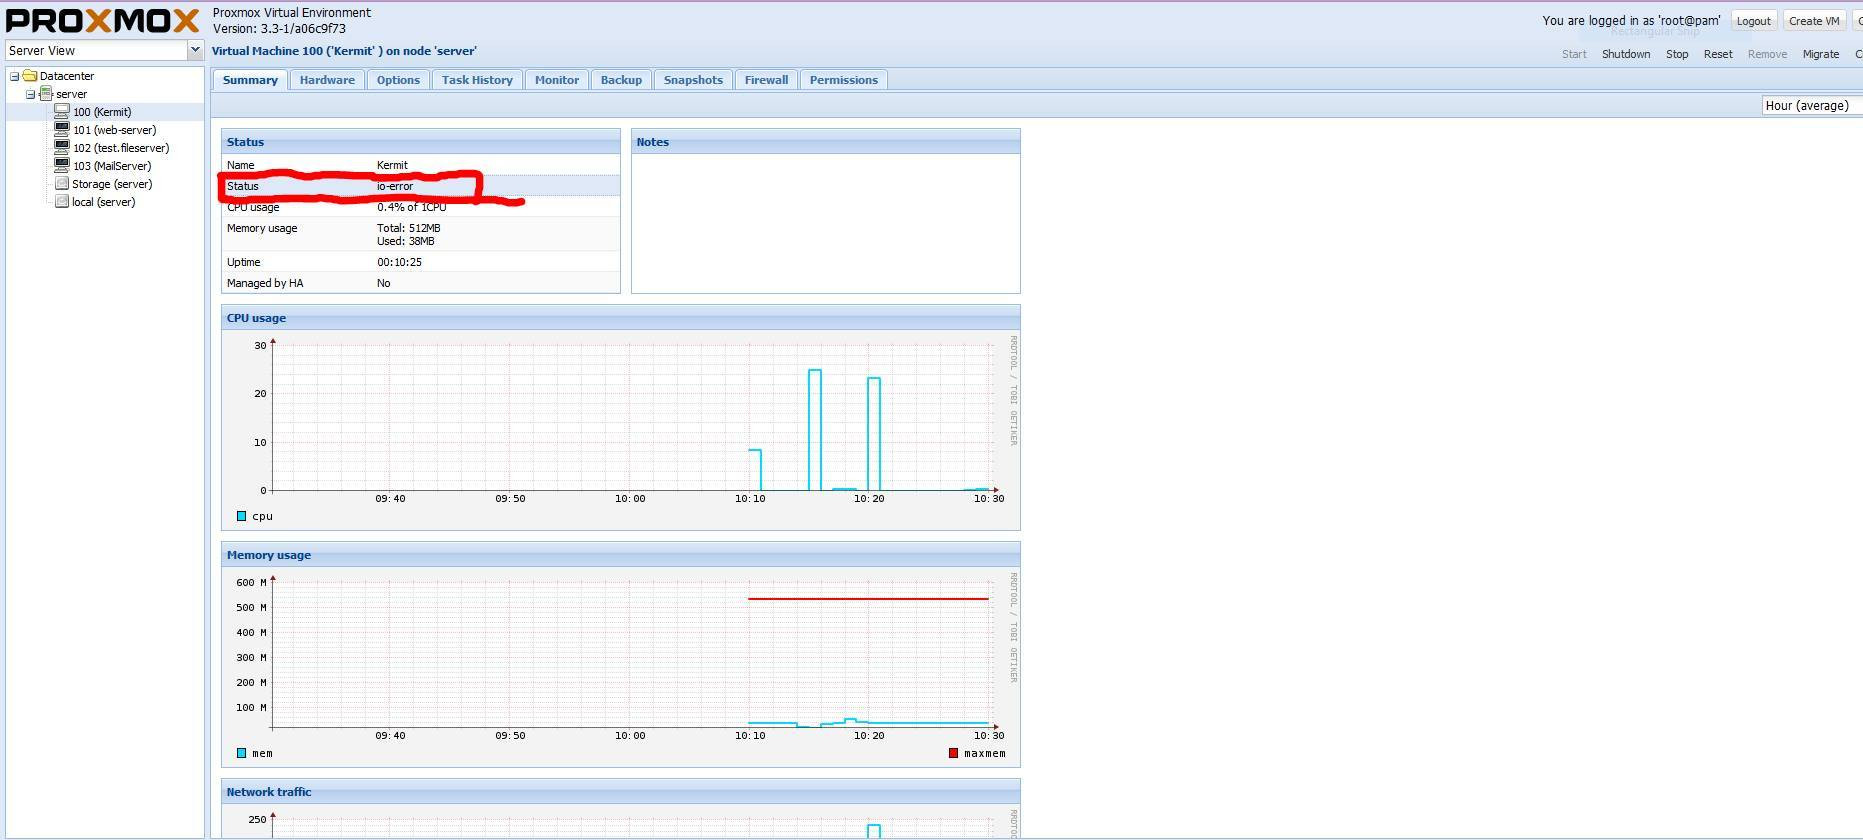This screenshot has height=840, width=1863.
Task: Click the Remove button
Action: 1767,54
